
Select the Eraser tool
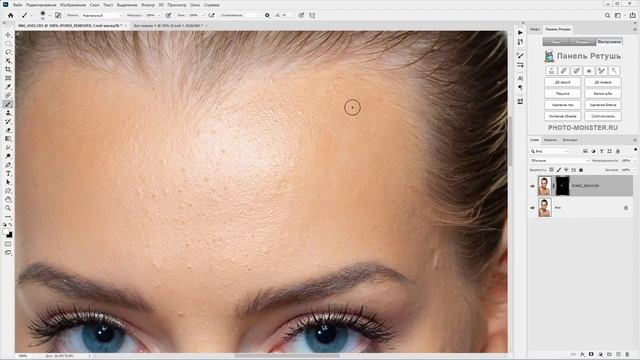coord(8,130)
